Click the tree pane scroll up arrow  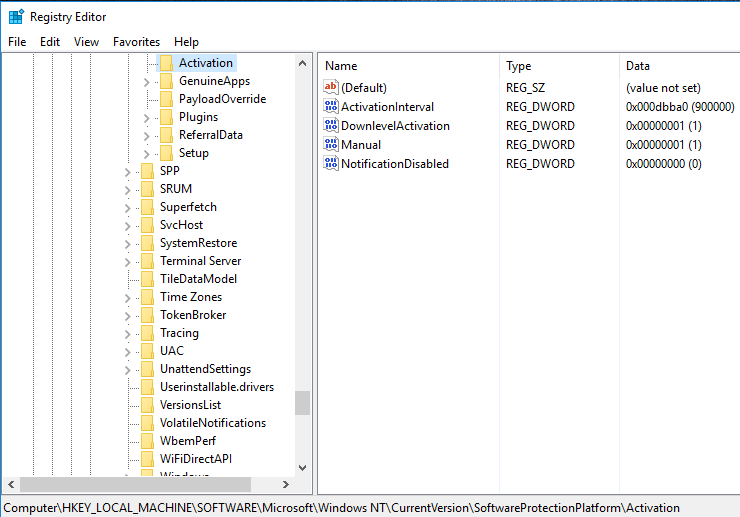pos(303,63)
